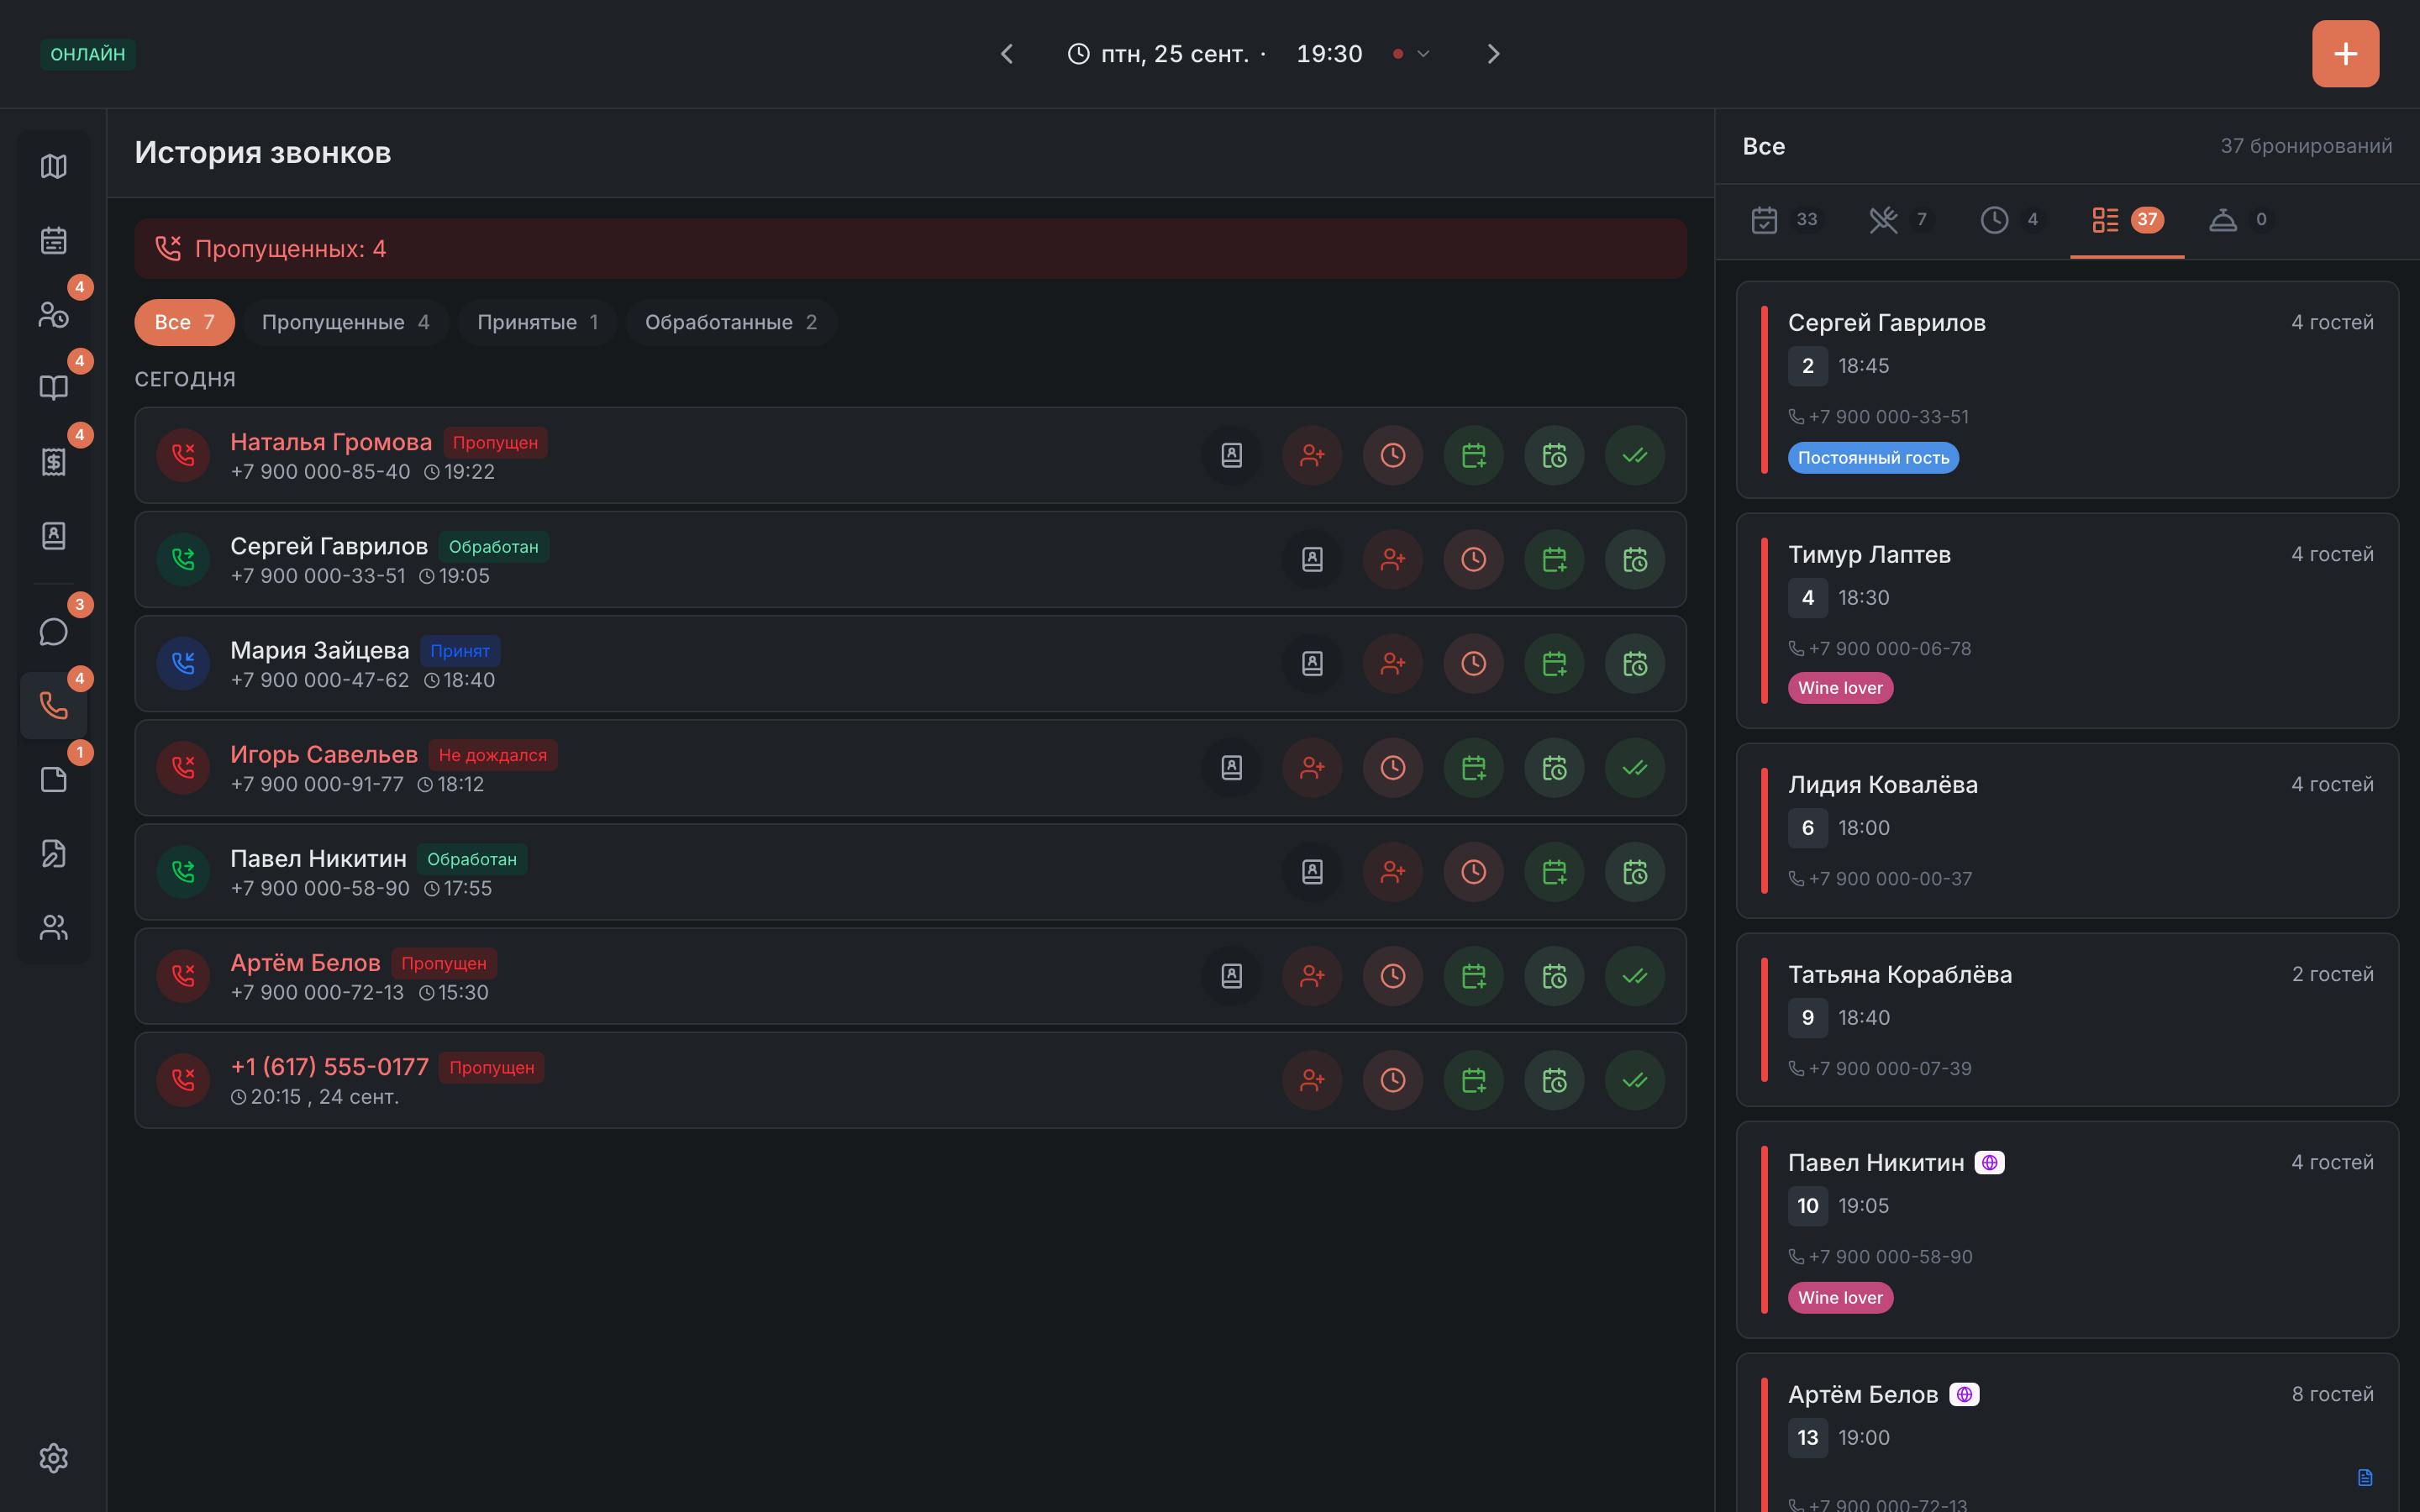Open the chat messages sidebar icon
The width and height of the screenshot is (2420, 1512).
54,632
